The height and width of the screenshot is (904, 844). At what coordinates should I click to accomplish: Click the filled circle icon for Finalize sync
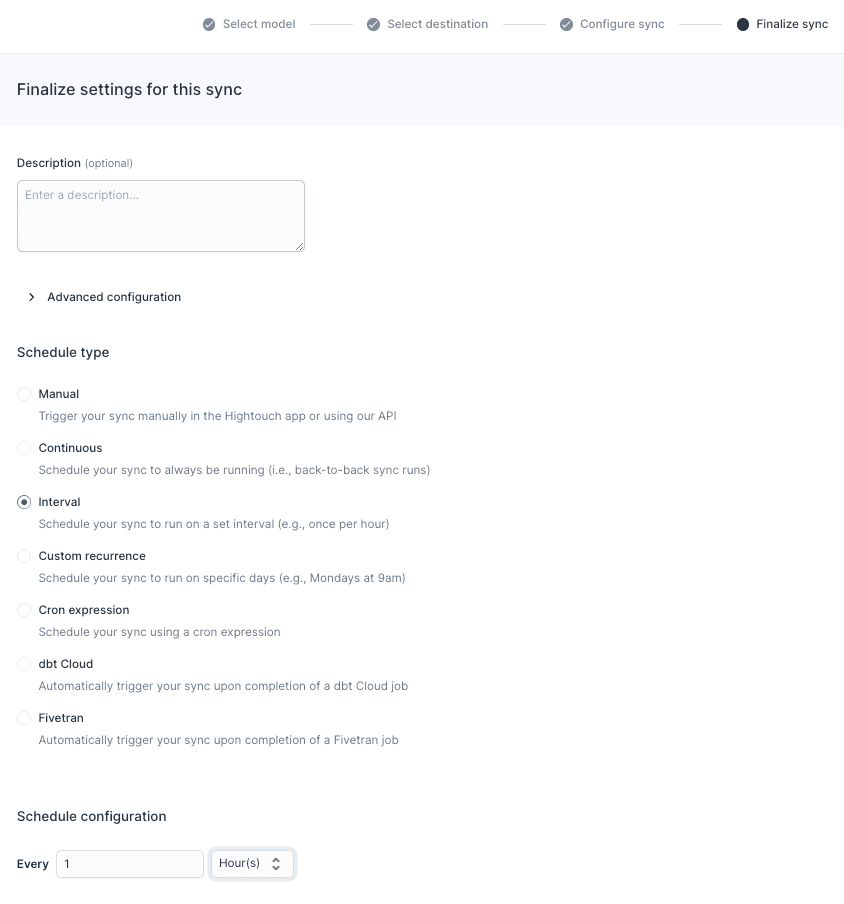click(742, 24)
